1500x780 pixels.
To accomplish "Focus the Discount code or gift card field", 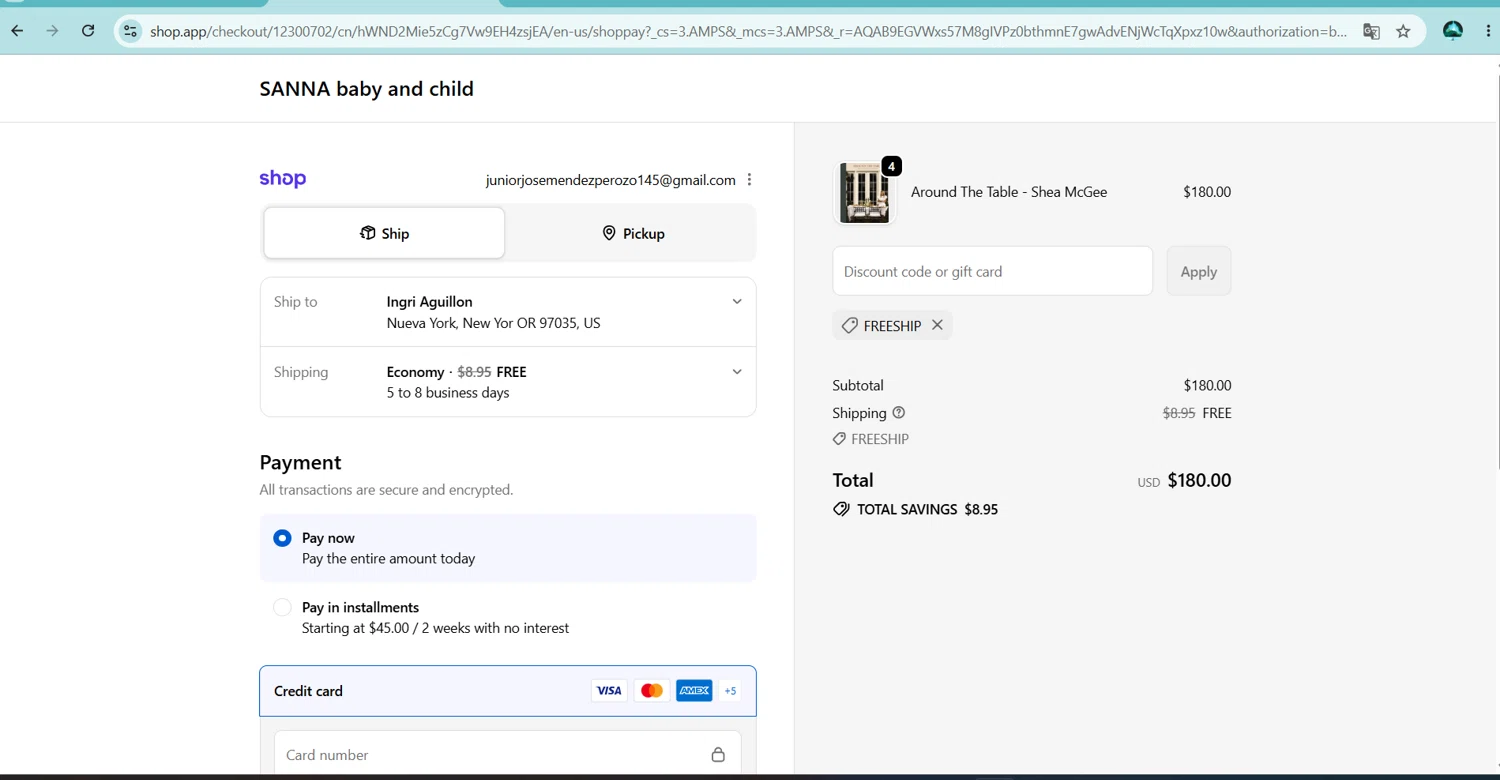I will (x=992, y=271).
